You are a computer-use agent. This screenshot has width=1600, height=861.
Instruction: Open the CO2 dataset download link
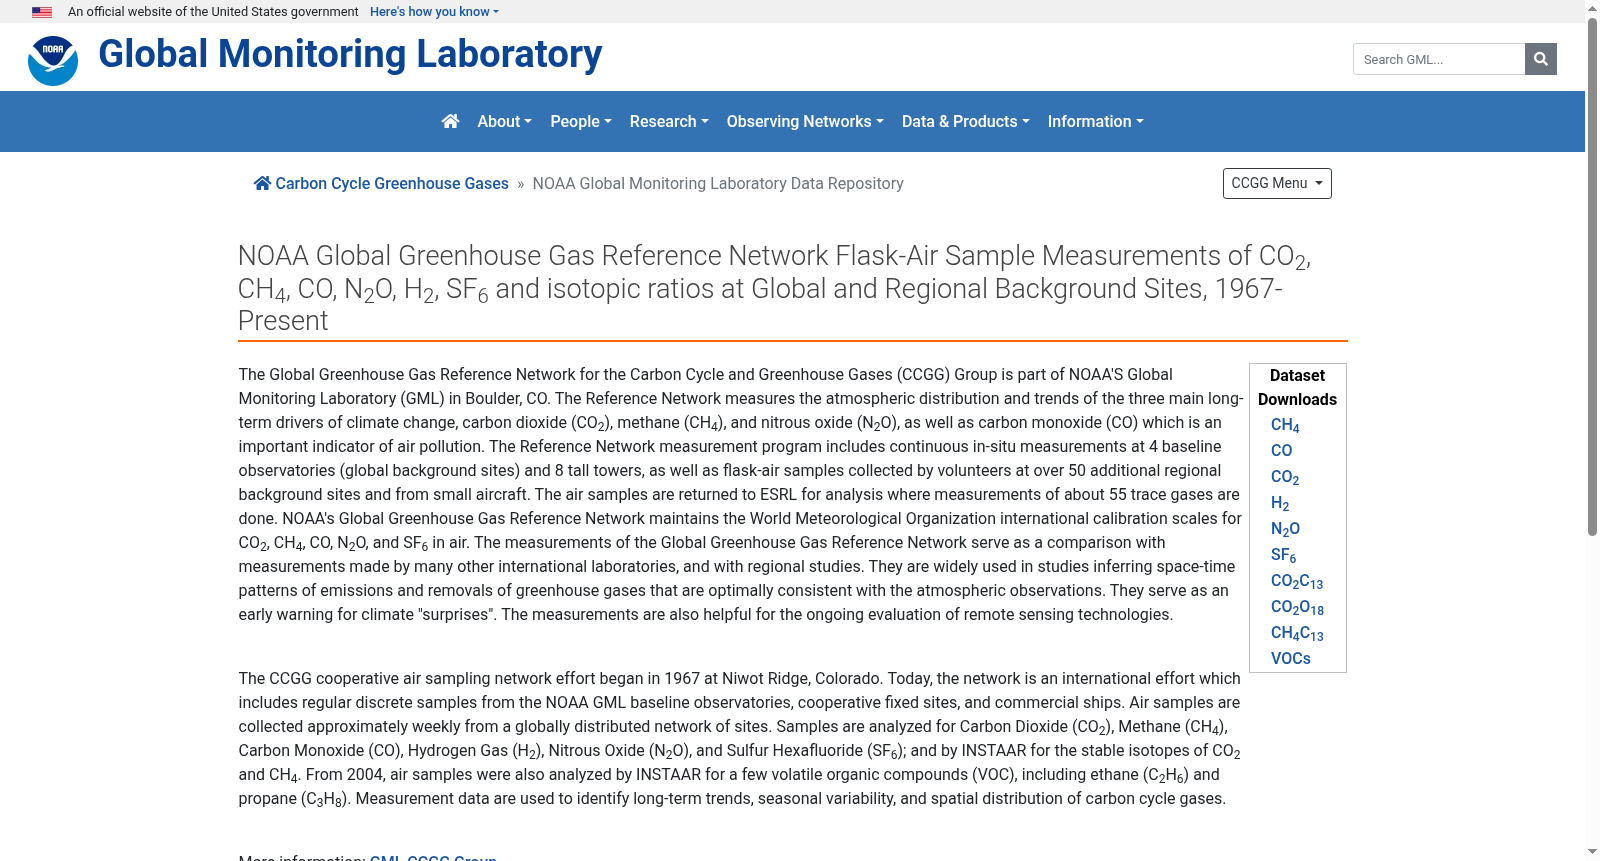click(1285, 477)
